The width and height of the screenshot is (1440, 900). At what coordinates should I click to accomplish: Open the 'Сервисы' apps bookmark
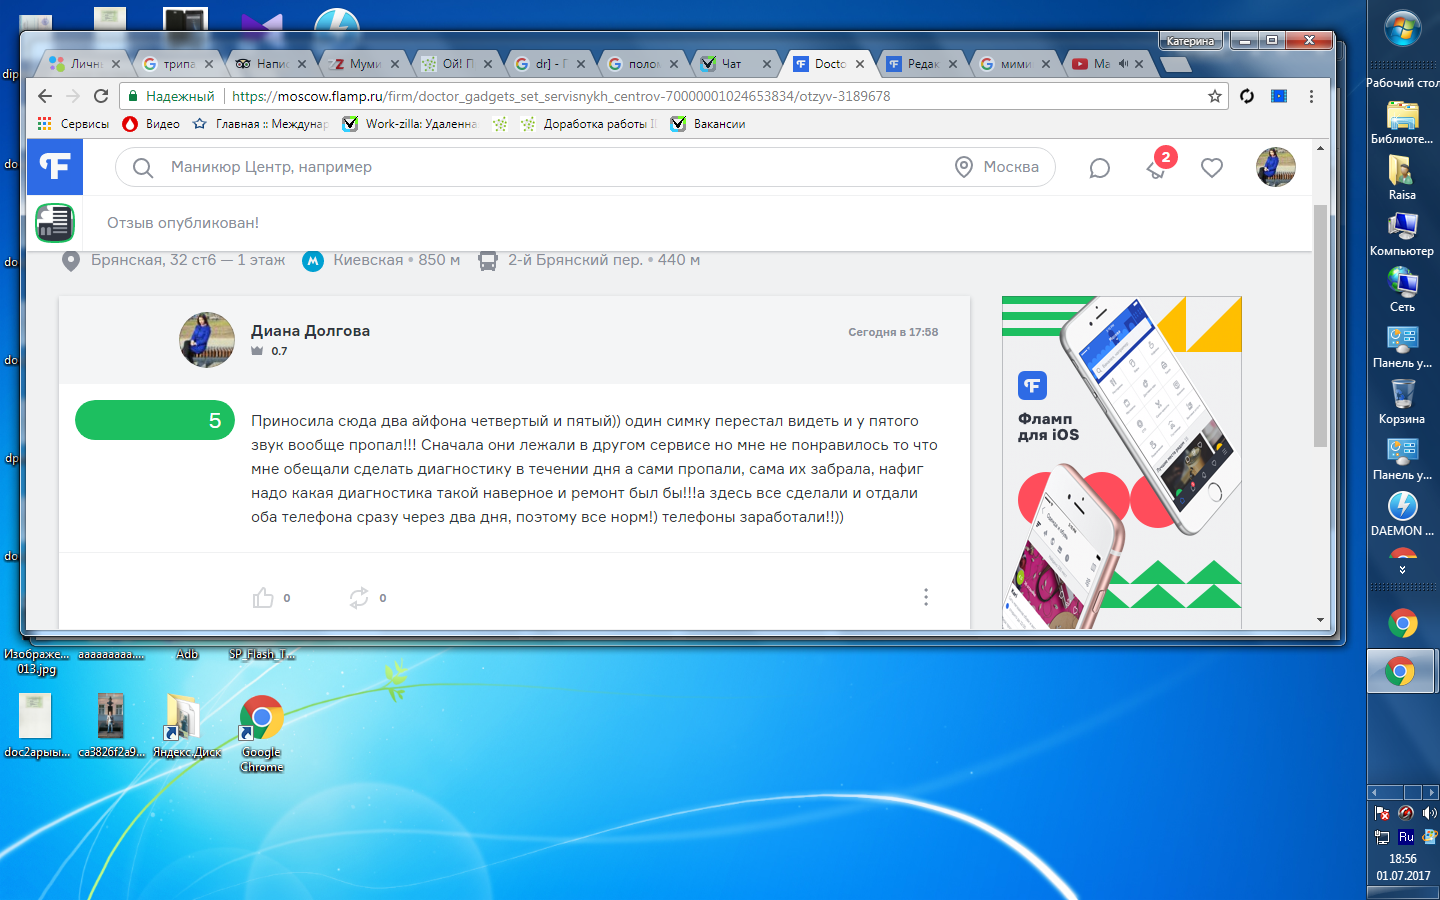point(73,124)
